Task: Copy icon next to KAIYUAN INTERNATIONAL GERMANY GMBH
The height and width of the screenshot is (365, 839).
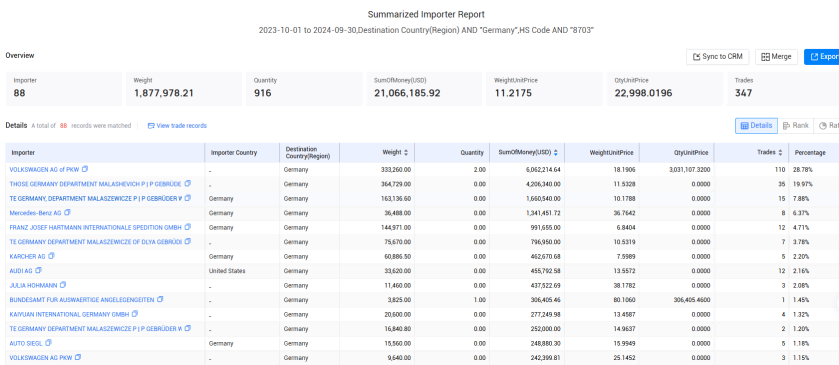Action: (x=135, y=314)
